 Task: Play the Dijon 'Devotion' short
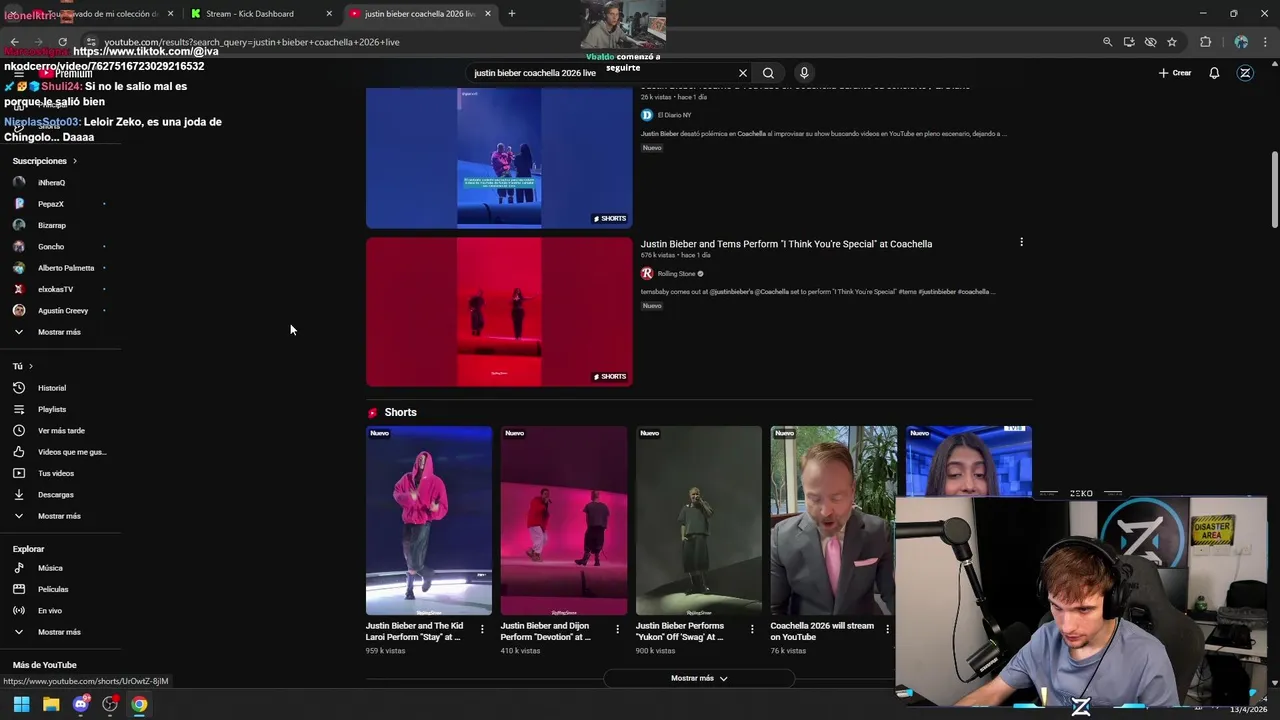click(x=564, y=520)
